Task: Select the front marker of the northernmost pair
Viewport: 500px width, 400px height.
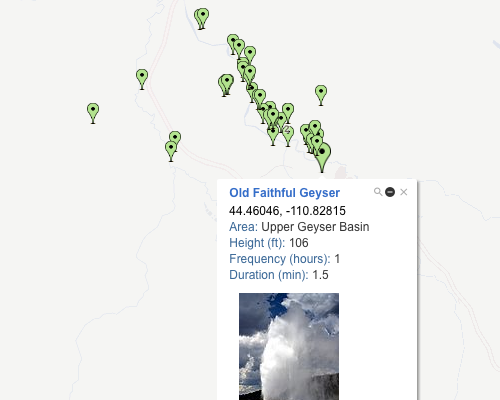Action: point(203,19)
